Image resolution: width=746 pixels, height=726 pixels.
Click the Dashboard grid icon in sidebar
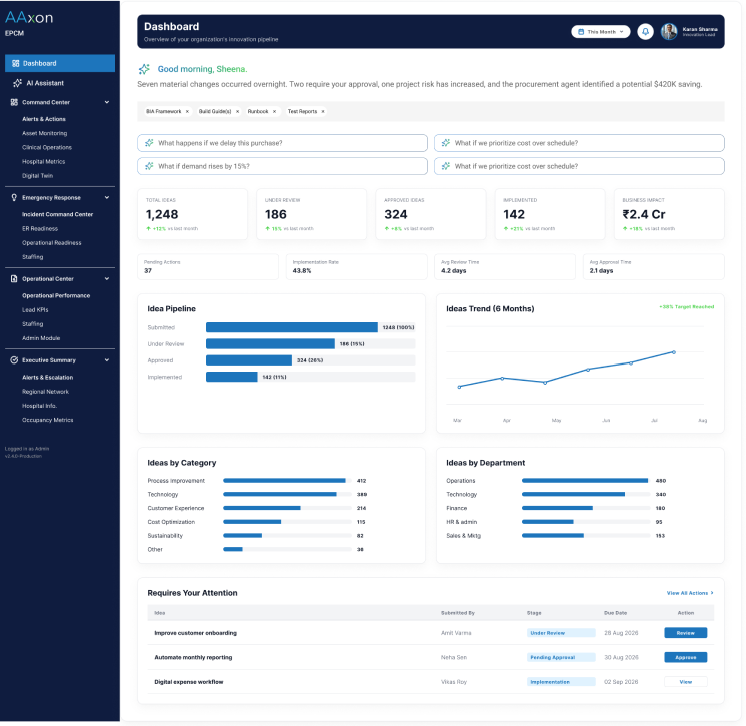(x=16, y=63)
